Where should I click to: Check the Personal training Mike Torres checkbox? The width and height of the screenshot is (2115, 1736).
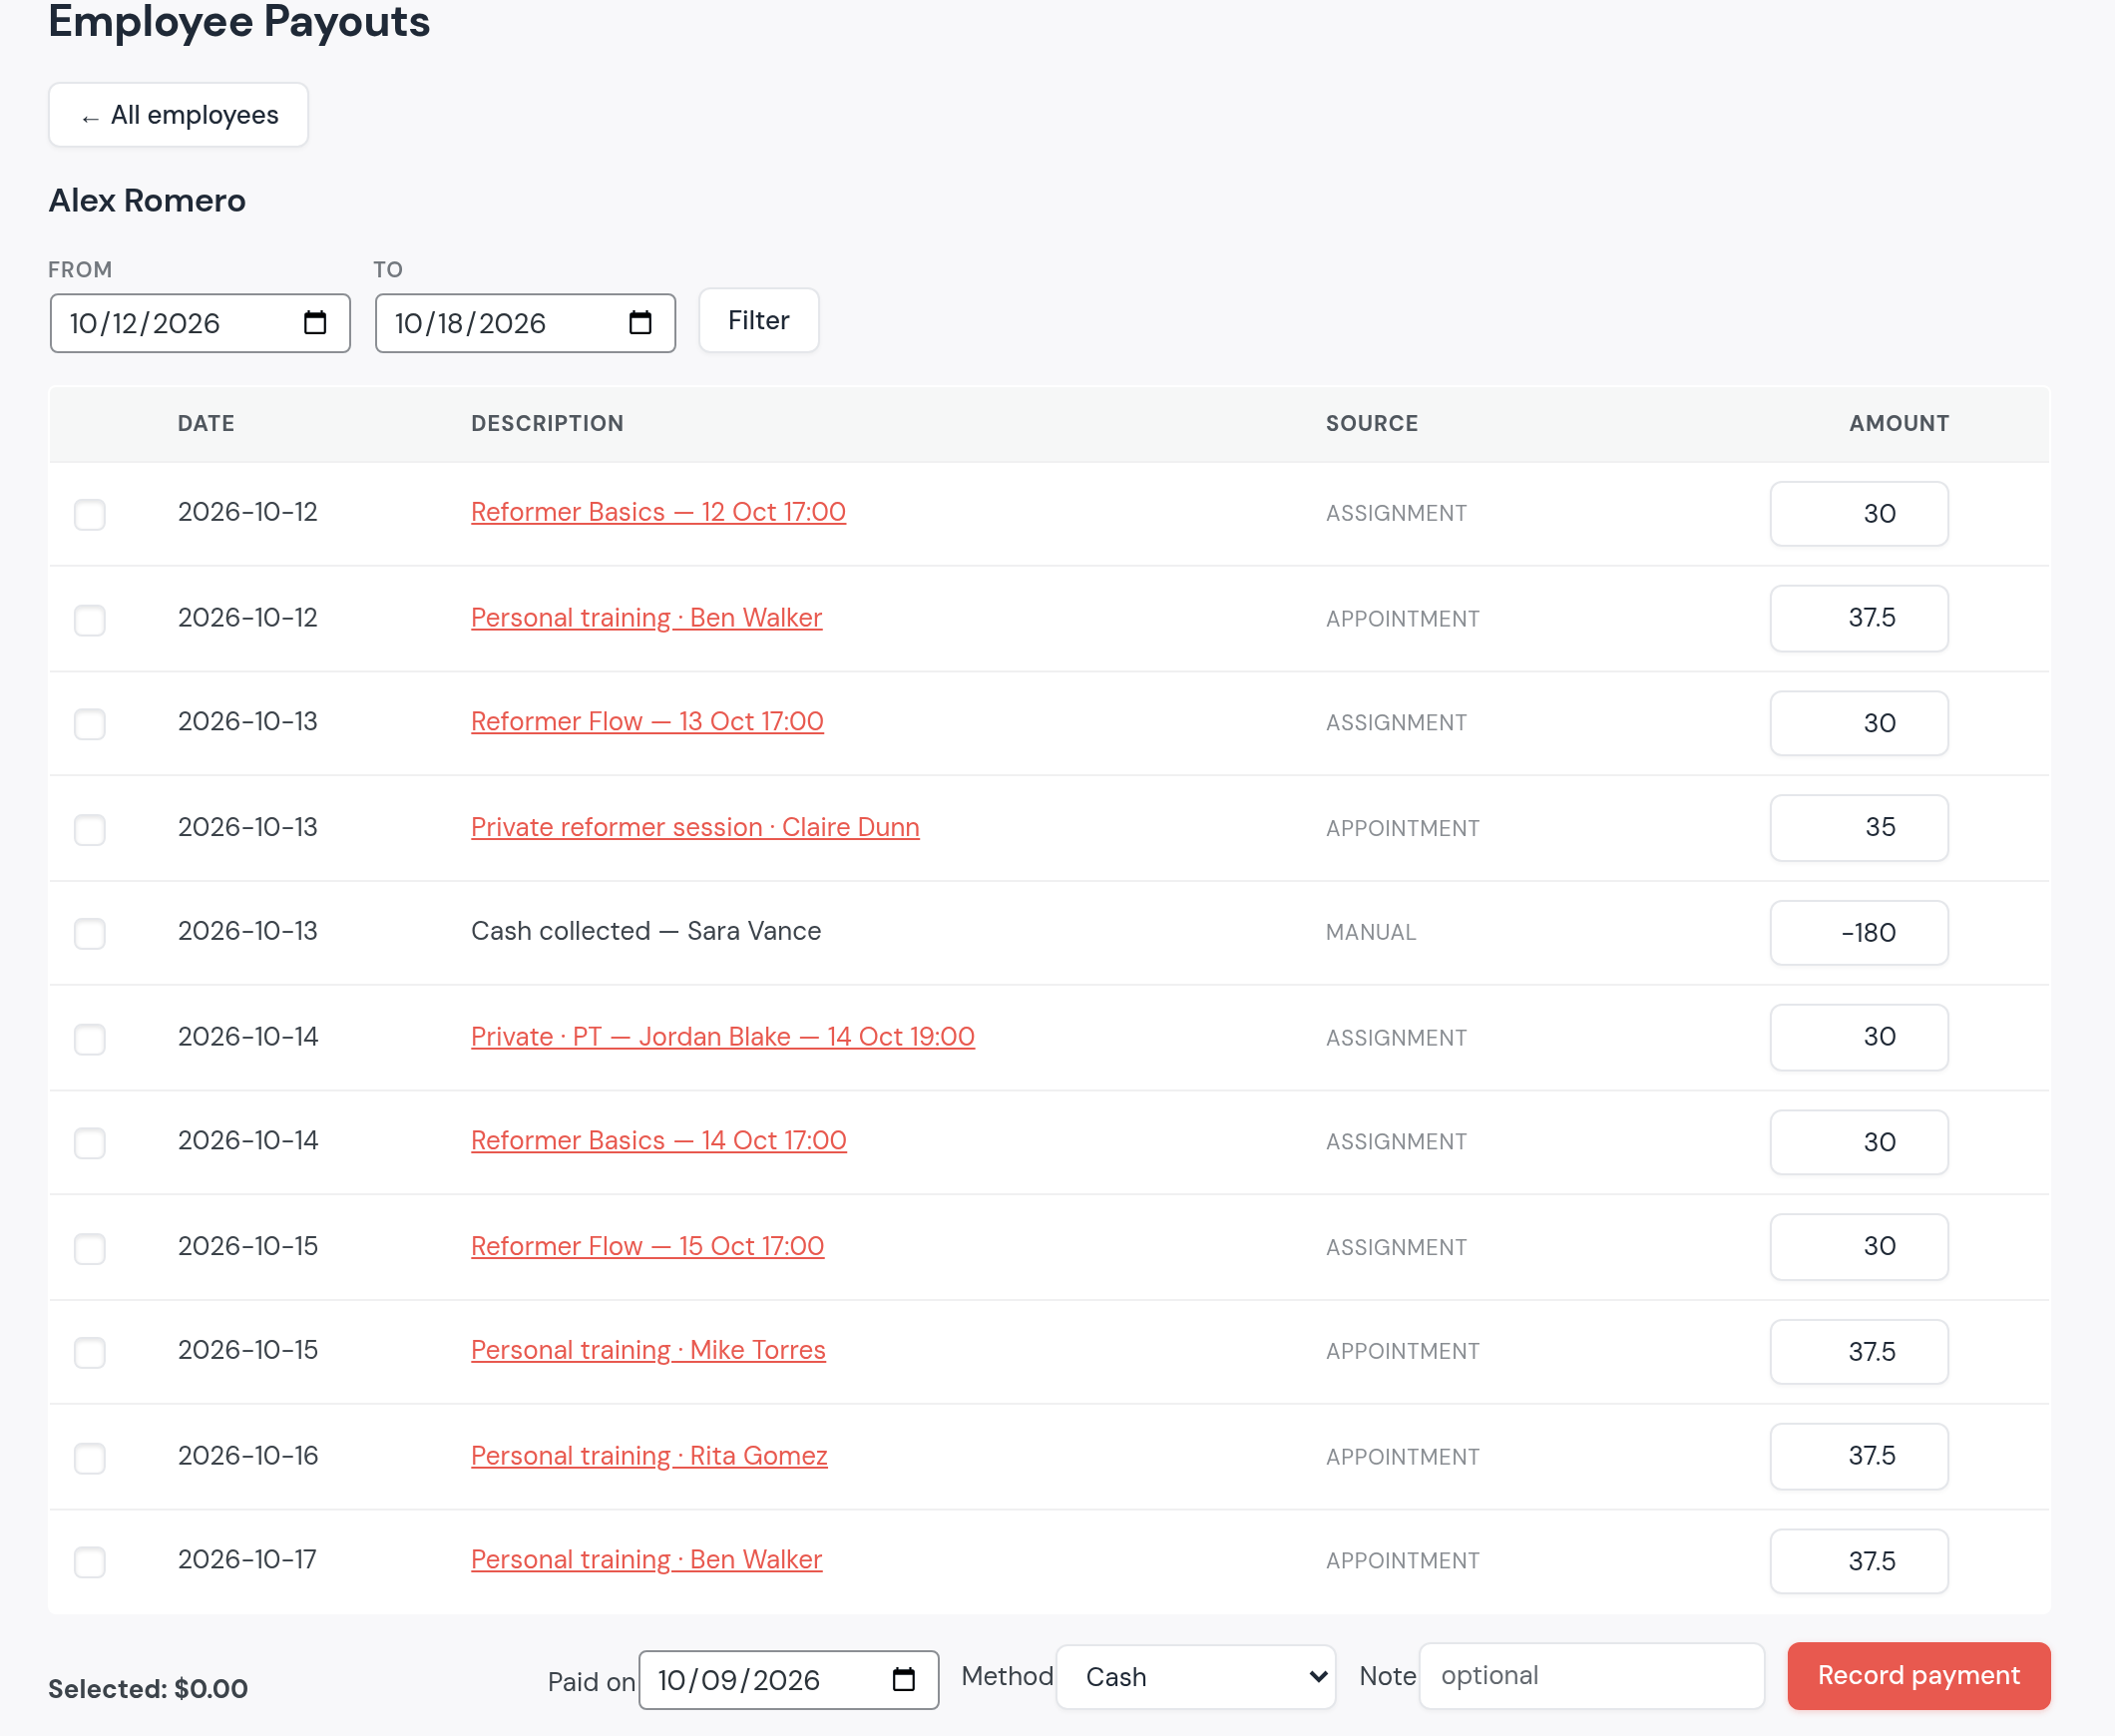[x=90, y=1352]
